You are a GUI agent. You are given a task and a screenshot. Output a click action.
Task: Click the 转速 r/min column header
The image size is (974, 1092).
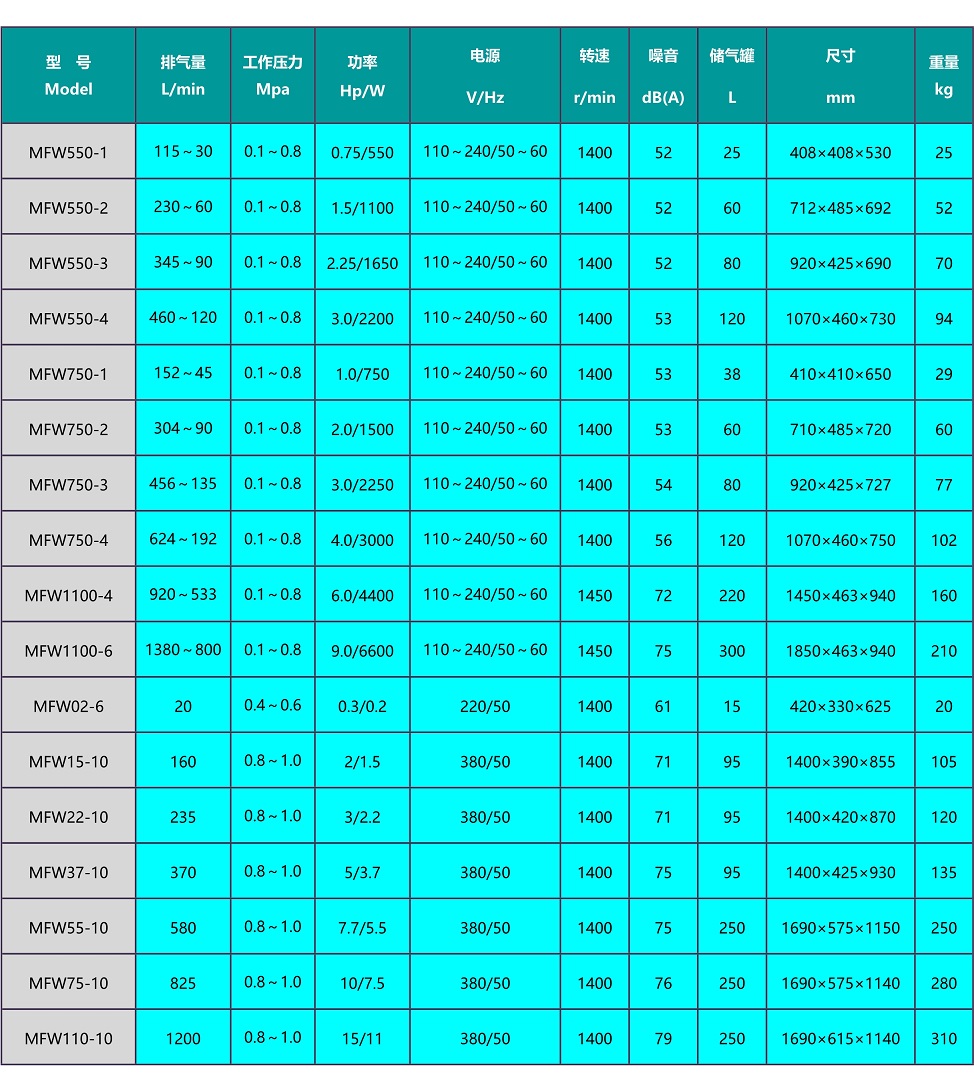(x=595, y=75)
